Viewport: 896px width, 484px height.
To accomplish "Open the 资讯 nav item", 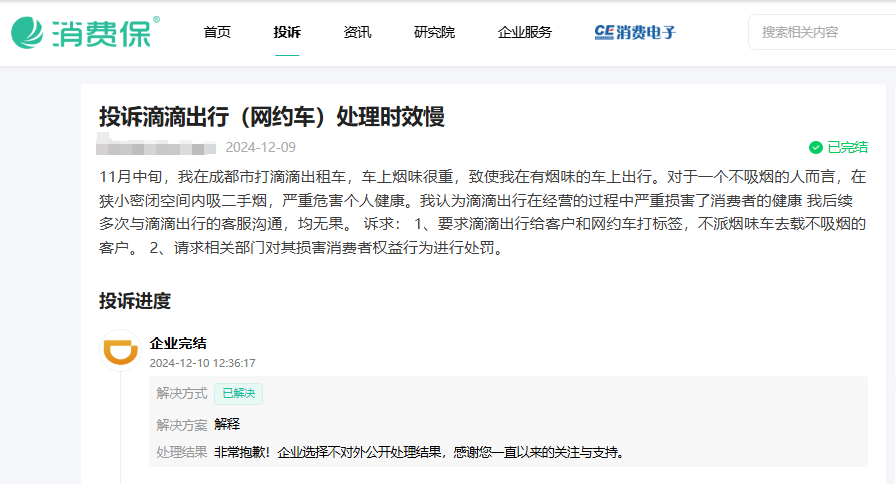I will [x=357, y=33].
